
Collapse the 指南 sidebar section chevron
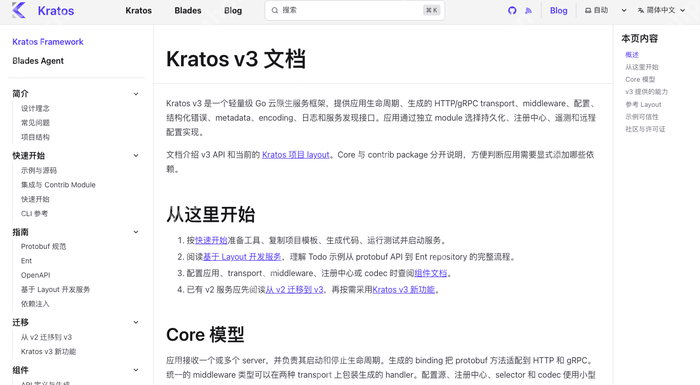click(x=136, y=232)
